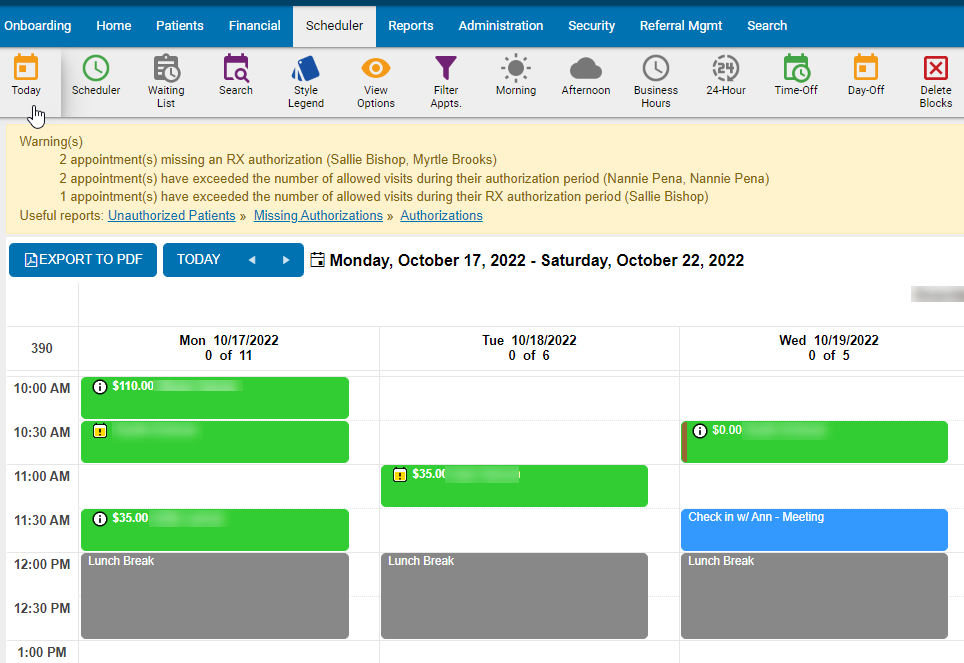Image resolution: width=964 pixels, height=663 pixels.
Task: Click the Style Legend icon
Action: pyautogui.click(x=306, y=80)
